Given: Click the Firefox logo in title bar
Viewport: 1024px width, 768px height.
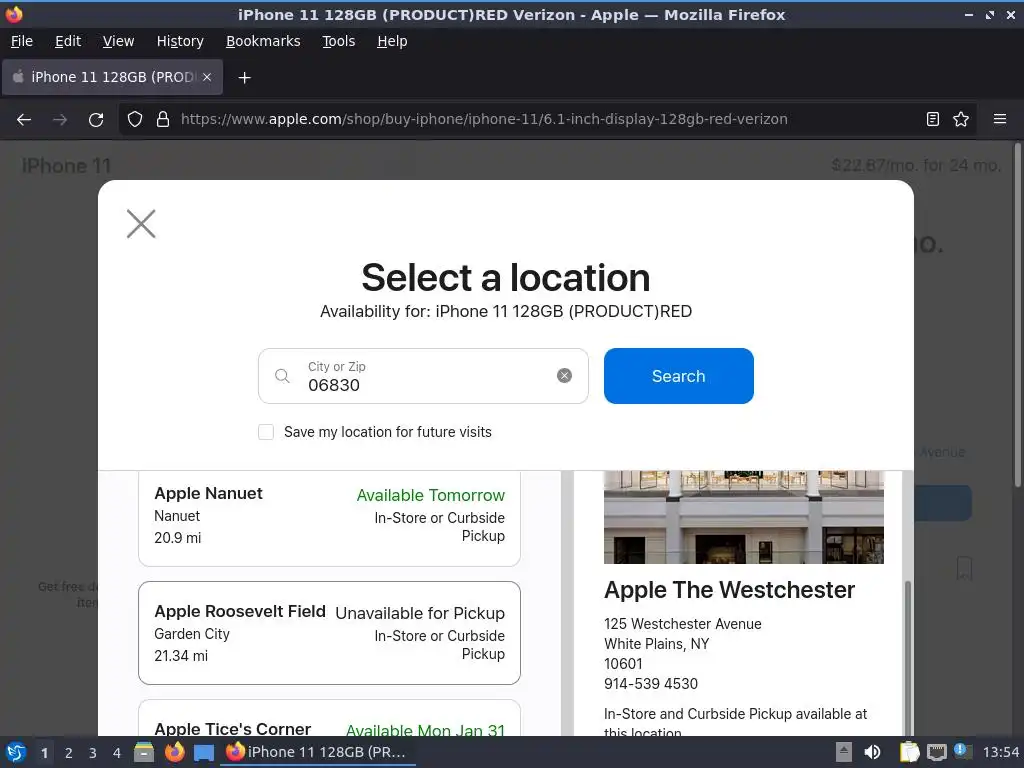Looking at the screenshot, I should (x=14, y=14).
